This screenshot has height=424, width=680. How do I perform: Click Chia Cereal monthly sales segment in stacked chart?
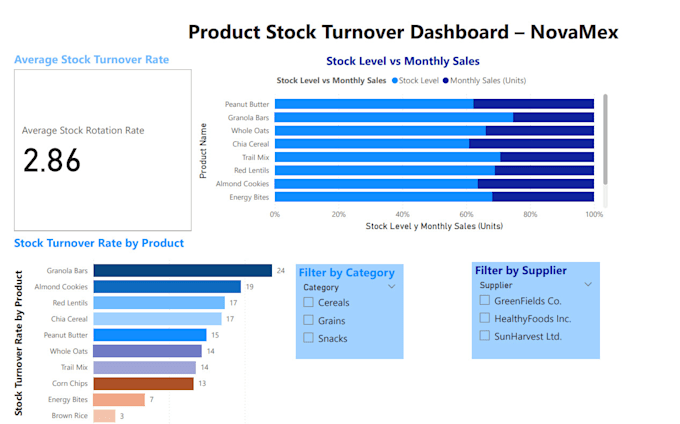[x=532, y=144]
